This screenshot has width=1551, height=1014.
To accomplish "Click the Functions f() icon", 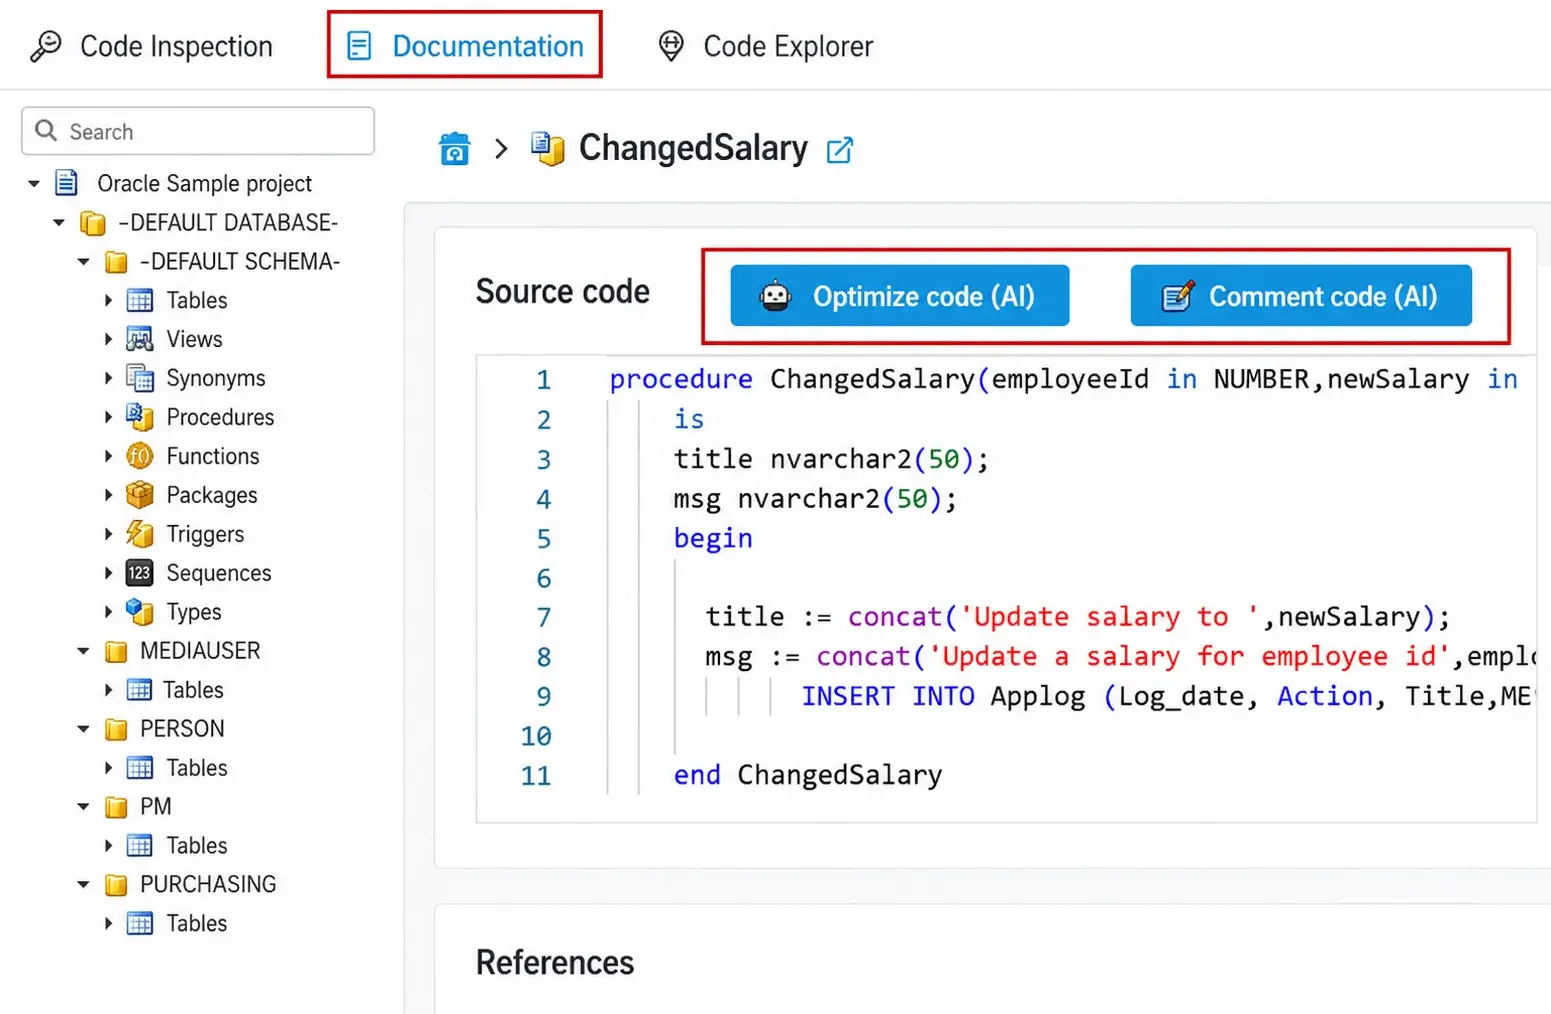I will pyautogui.click(x=140, y=456).
